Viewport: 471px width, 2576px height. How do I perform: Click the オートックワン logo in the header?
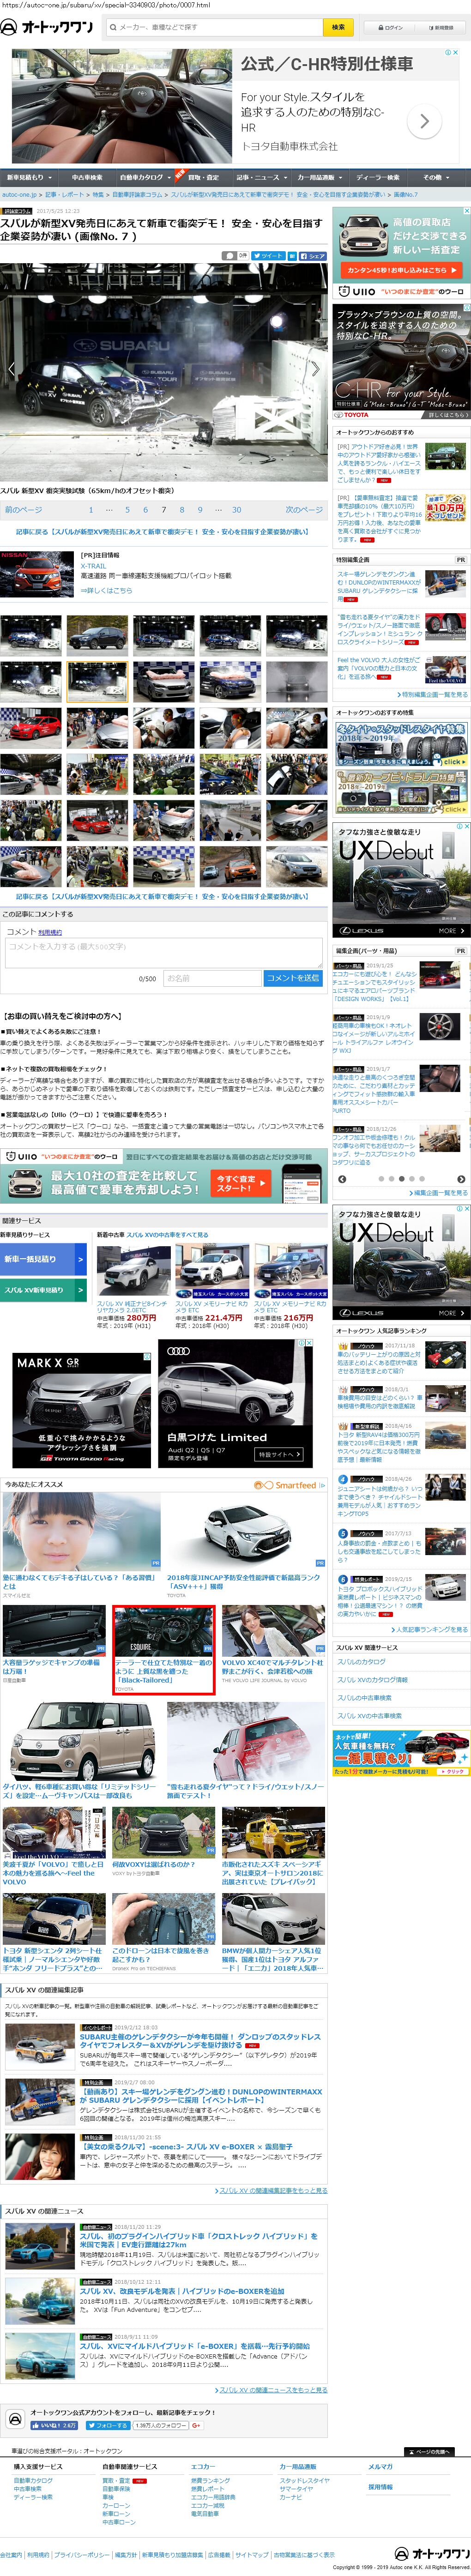click(47, 27)
